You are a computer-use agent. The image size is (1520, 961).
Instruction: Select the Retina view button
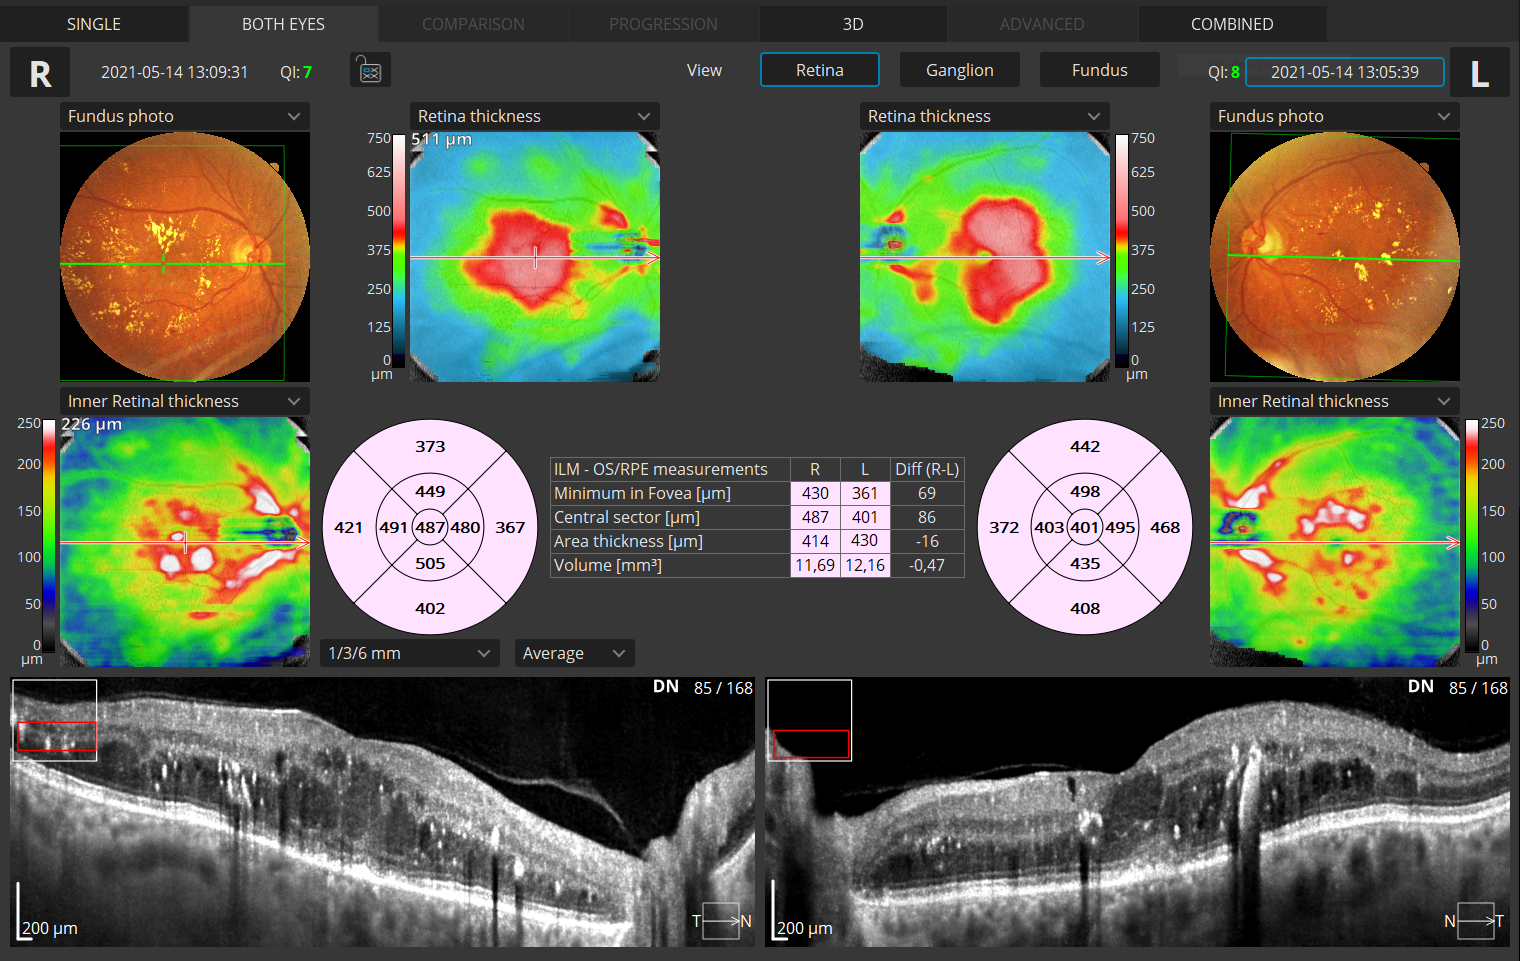tap(819, 70)
